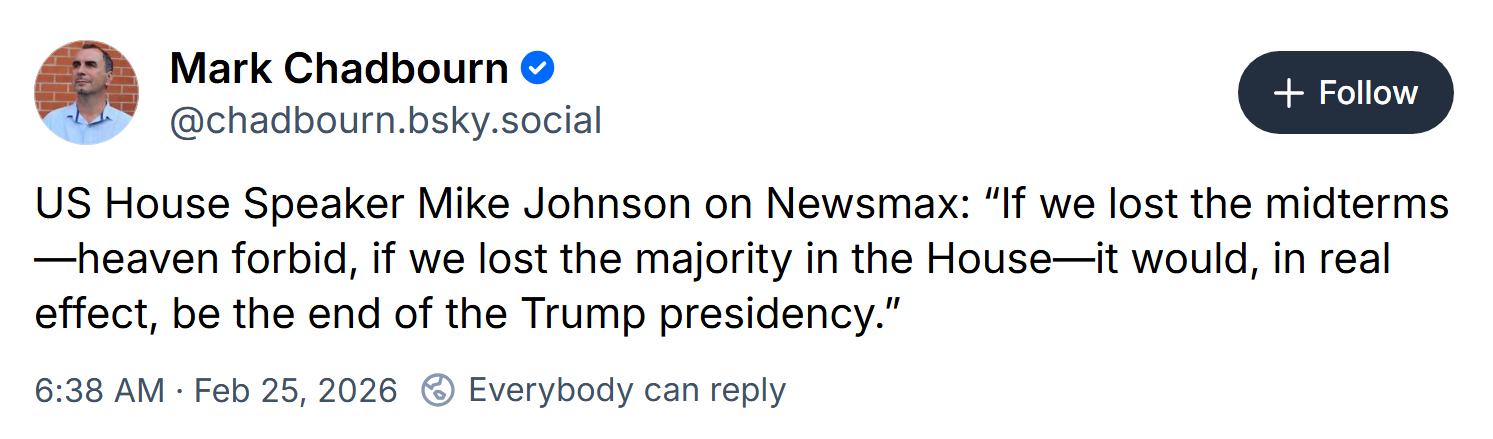Click the plus icon in Follow button

pyautogui.click(x=1289, y=93)
